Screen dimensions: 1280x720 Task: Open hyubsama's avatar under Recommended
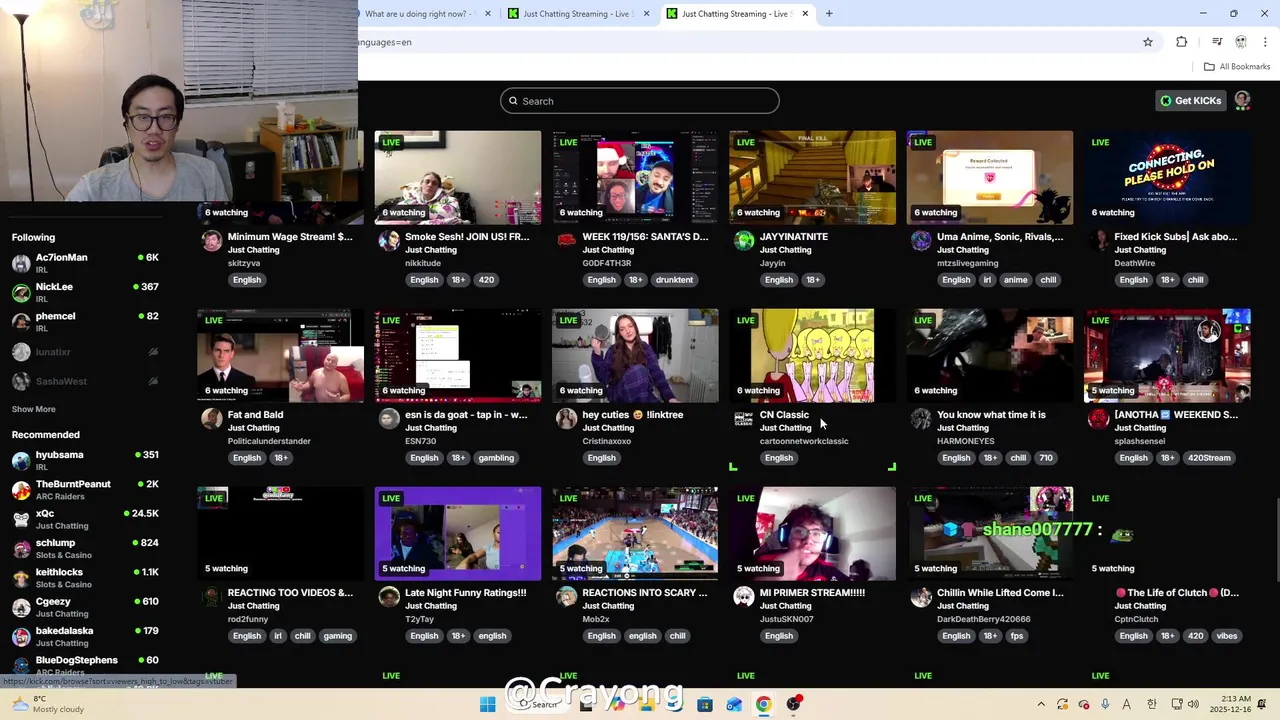tap(21, 461)
